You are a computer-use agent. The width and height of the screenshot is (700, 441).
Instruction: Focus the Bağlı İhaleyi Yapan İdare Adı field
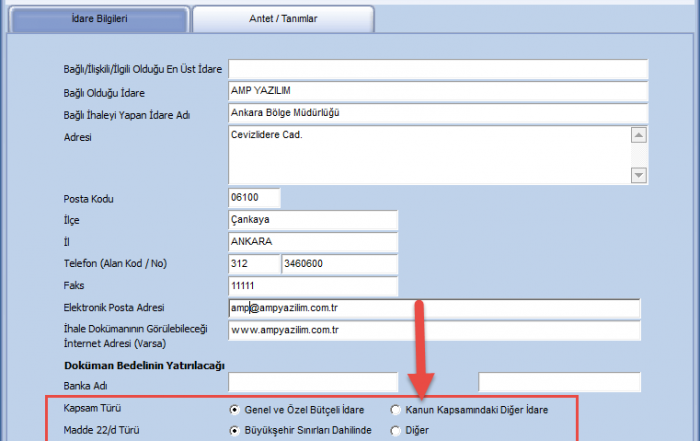438,113
